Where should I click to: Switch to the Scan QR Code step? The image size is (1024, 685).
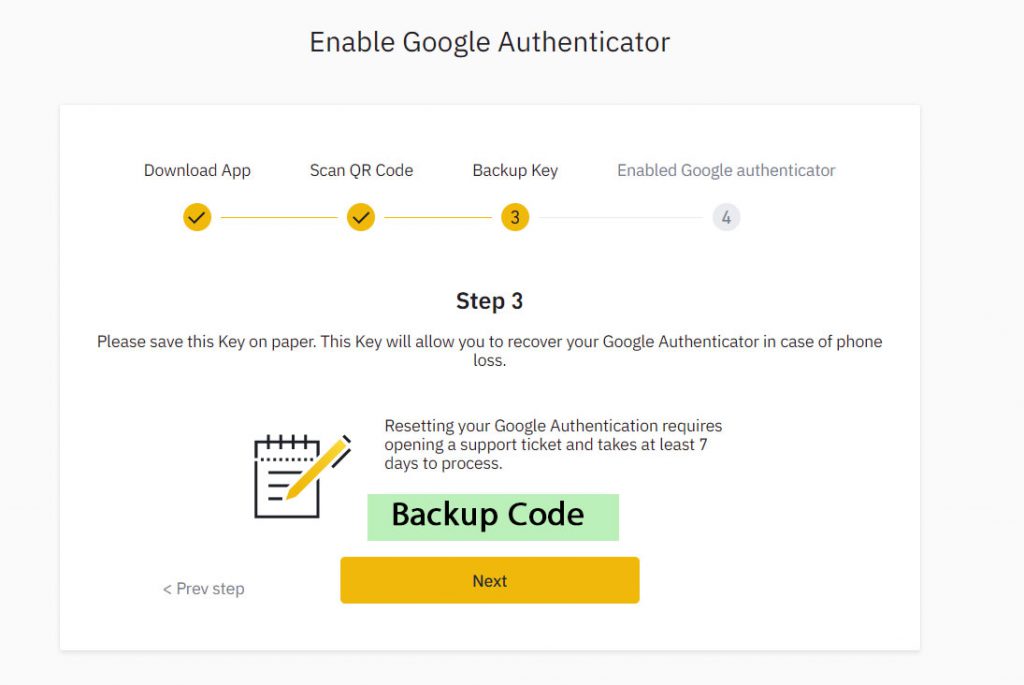[x=361, y=170]
